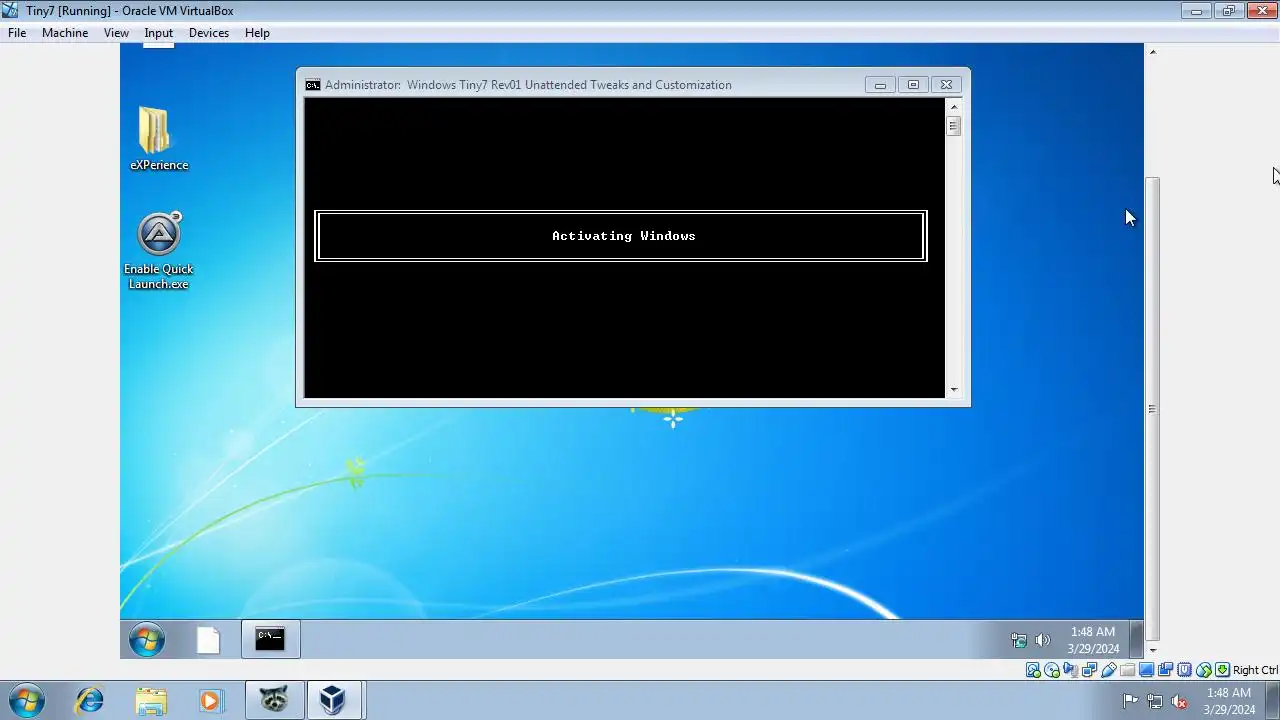This screenshot has height=720, width=1280.
Task: Click the command prompt scrollbar thumb
Action: tap(954, 126)
